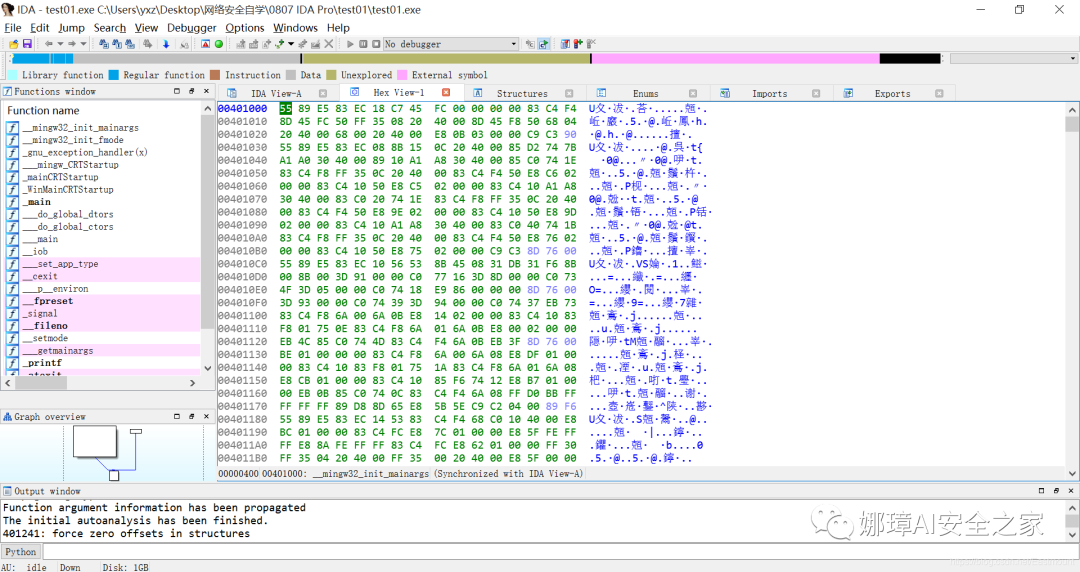The width and height of the screenshot is (1080, 572).
Task: Close the Graph overview panel
Action: point(206,416)
